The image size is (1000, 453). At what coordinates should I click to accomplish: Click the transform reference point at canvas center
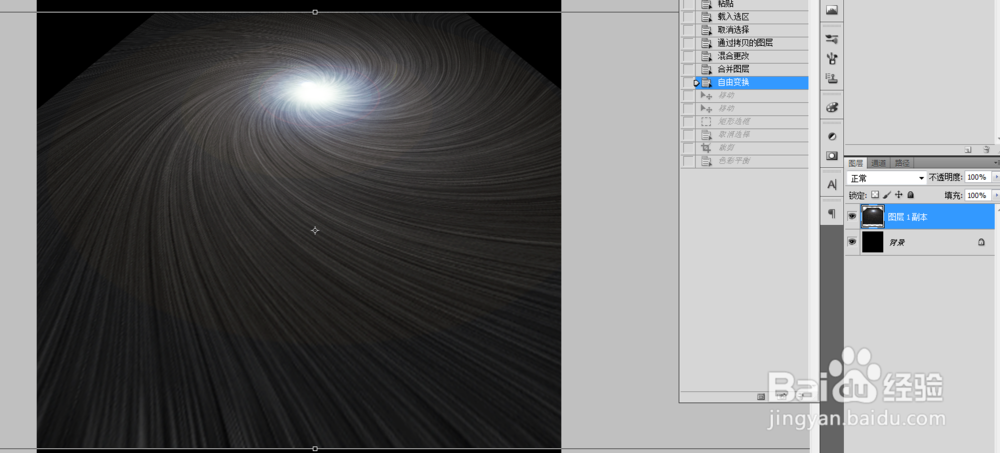coord(315,230)
